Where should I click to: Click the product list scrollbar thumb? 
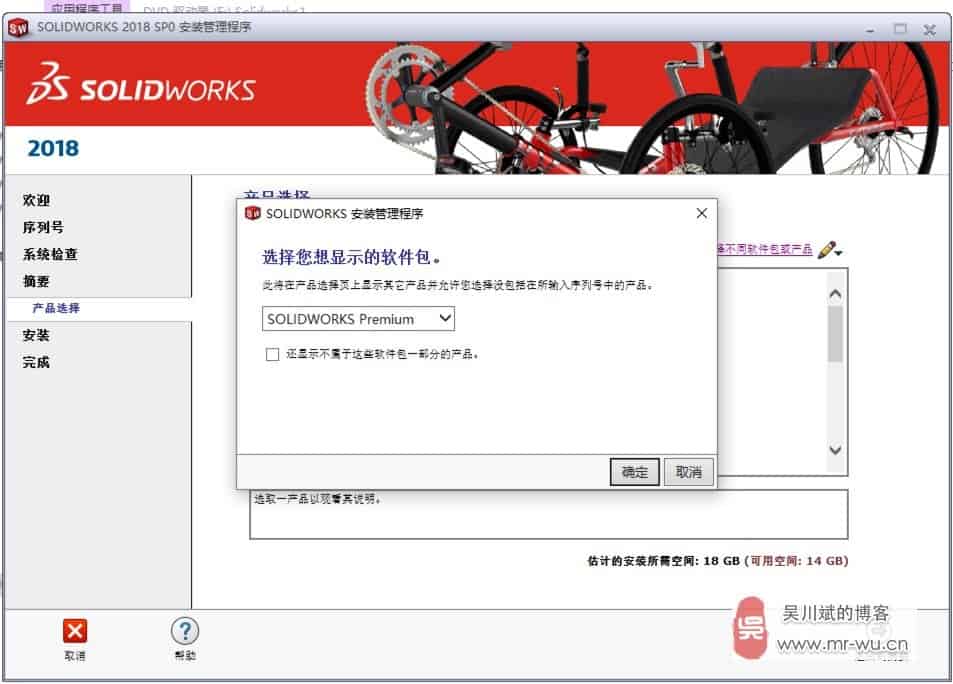[835, 334]
